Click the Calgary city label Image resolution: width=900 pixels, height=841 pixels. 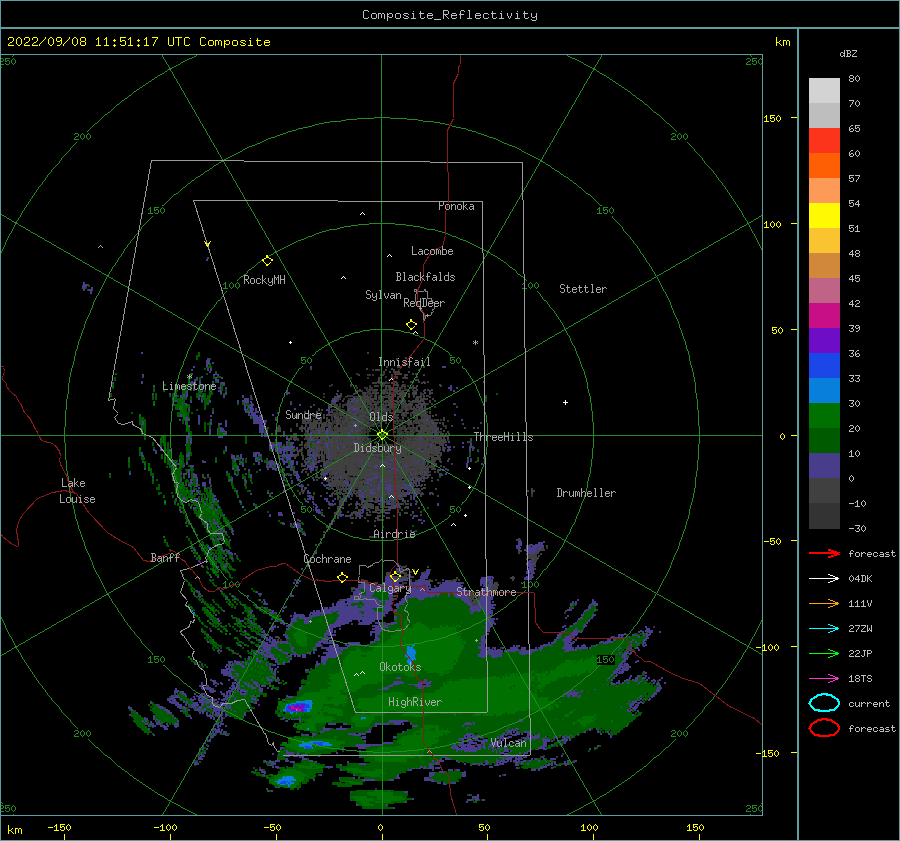point(390,588)
